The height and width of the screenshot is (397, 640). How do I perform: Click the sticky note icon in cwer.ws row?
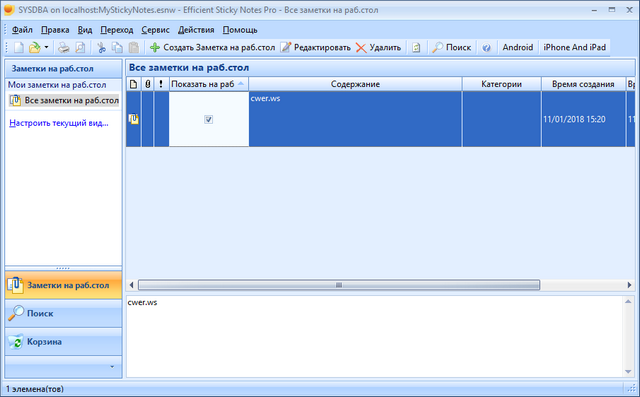click(x=133, y=119)
